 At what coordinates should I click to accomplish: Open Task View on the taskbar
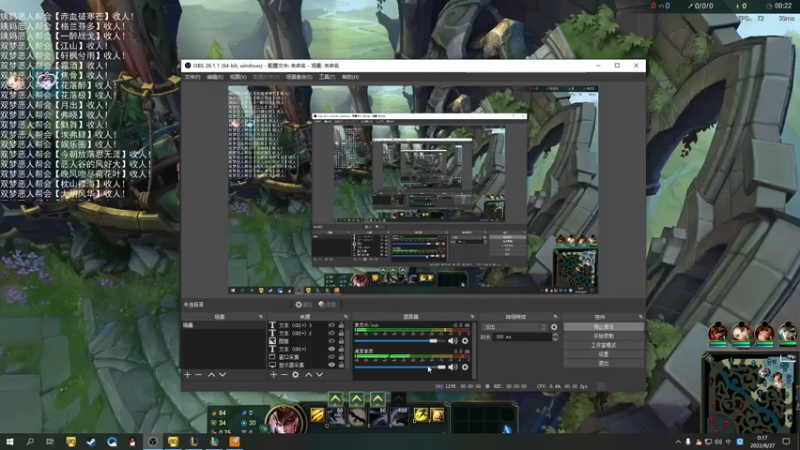49,441
